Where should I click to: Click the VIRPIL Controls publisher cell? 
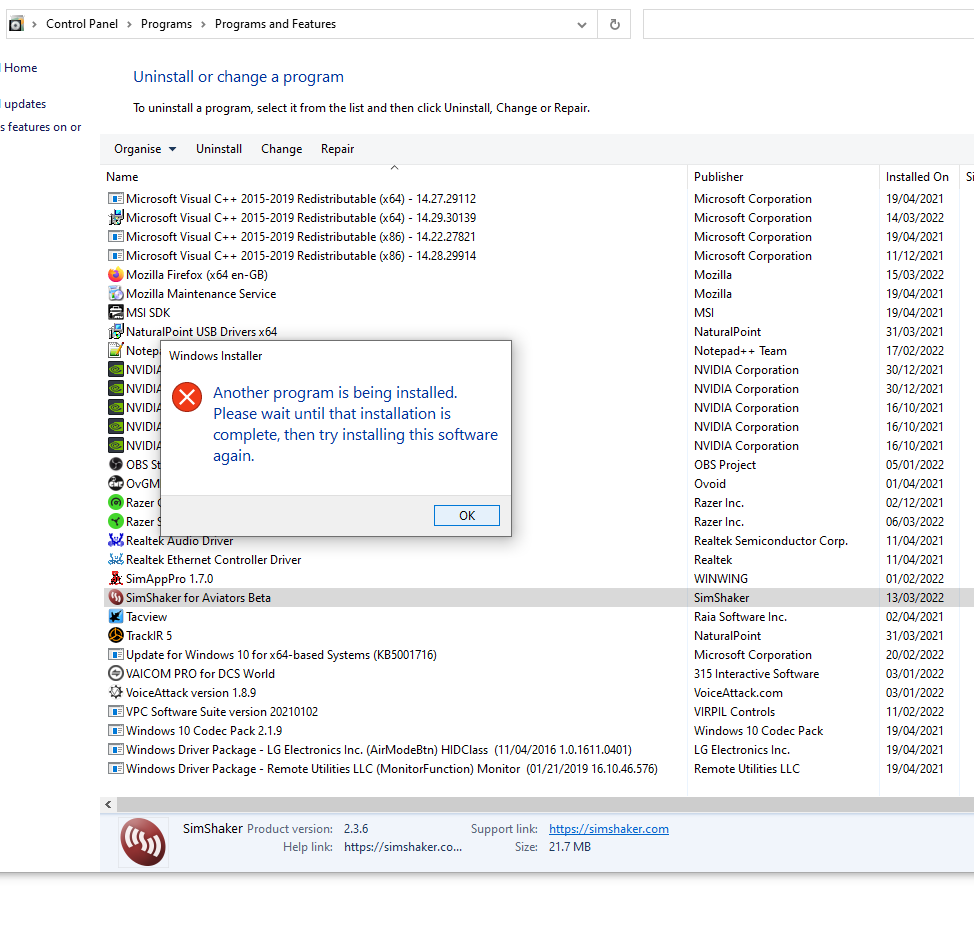734,712
